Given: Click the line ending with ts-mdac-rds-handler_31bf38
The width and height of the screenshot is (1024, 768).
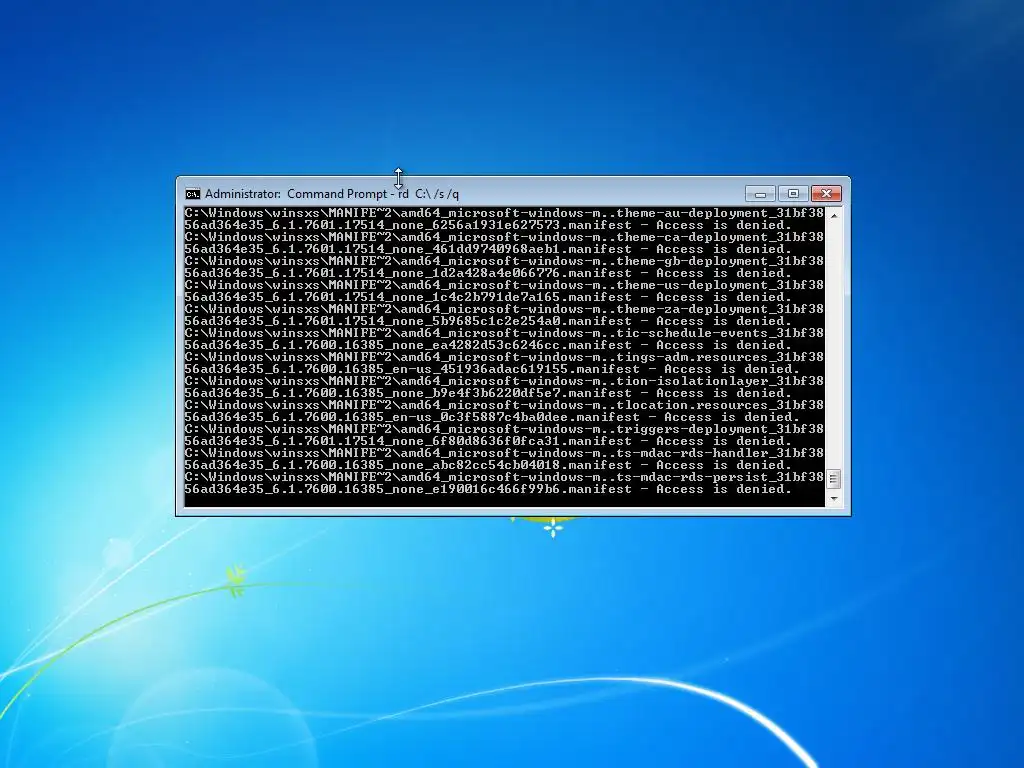Looking at the screenshot, I should point(504,453).
